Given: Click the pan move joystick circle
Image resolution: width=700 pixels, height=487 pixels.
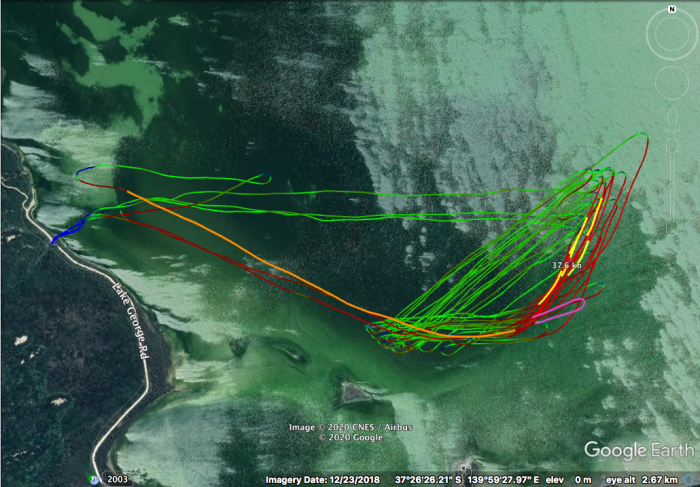Looking at the screenshot, I should click(672, 83).
